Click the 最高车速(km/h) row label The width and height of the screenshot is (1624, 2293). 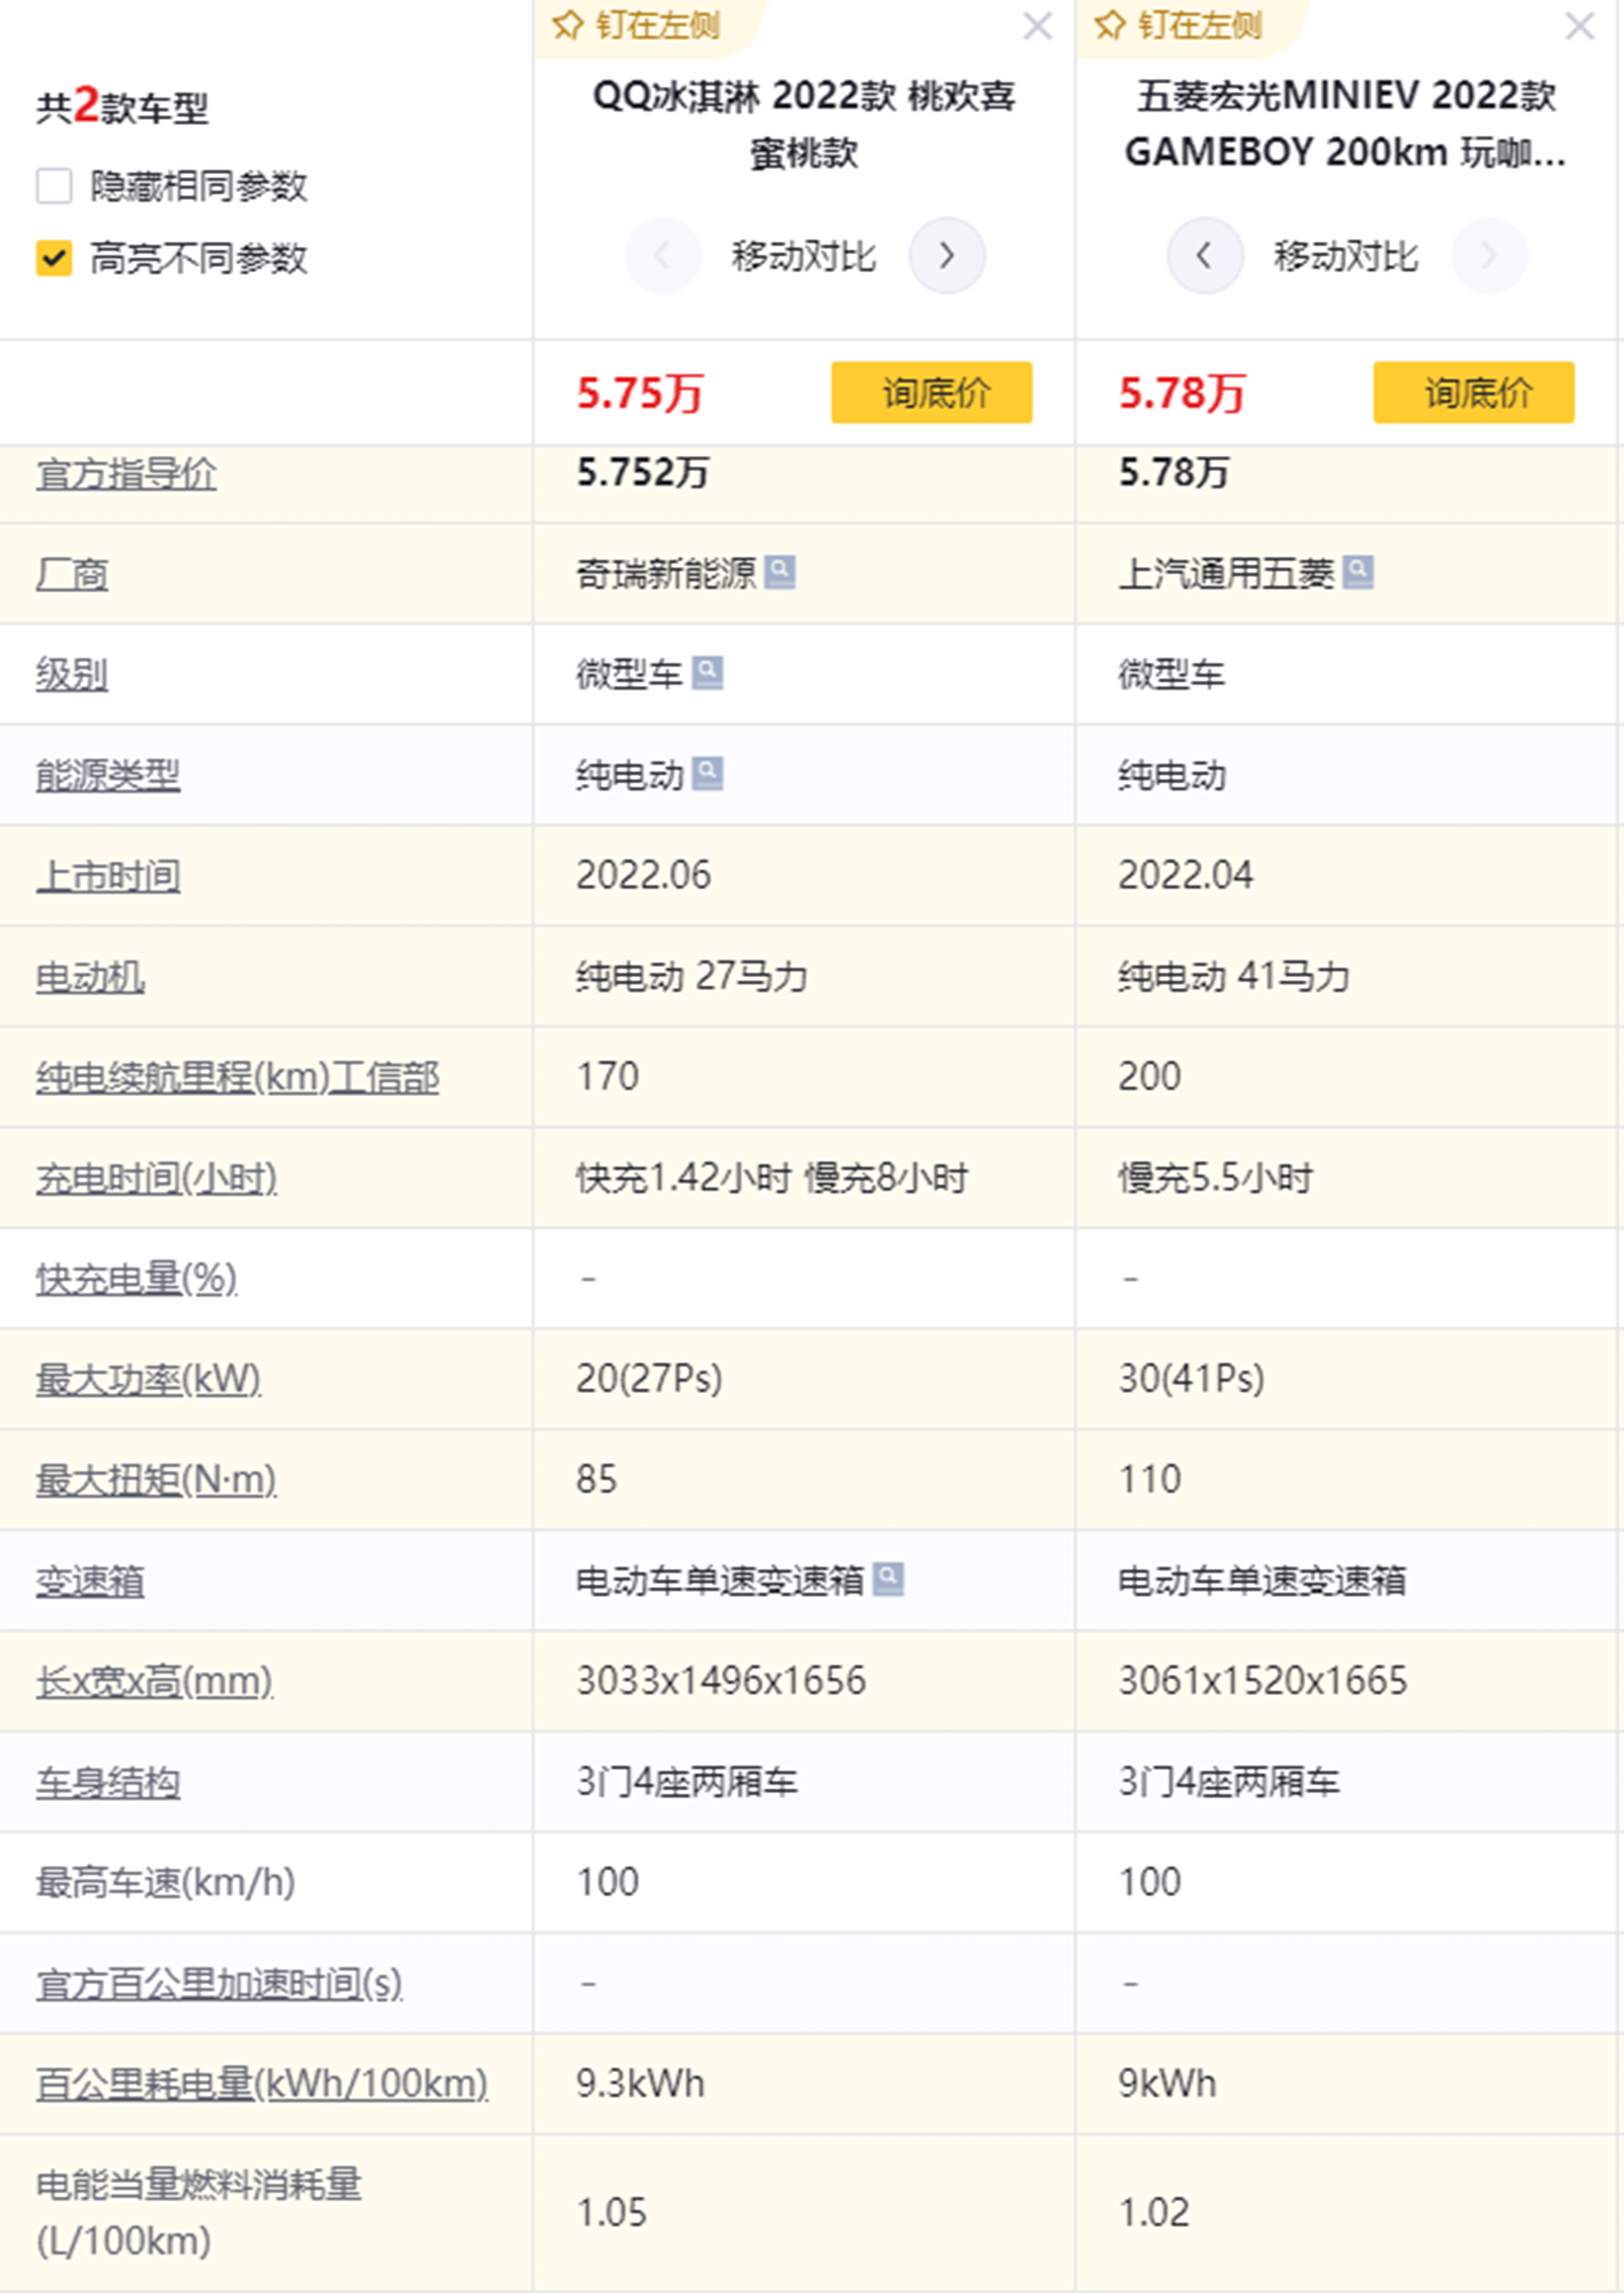pyautogui.click(x=166, y=1883)
